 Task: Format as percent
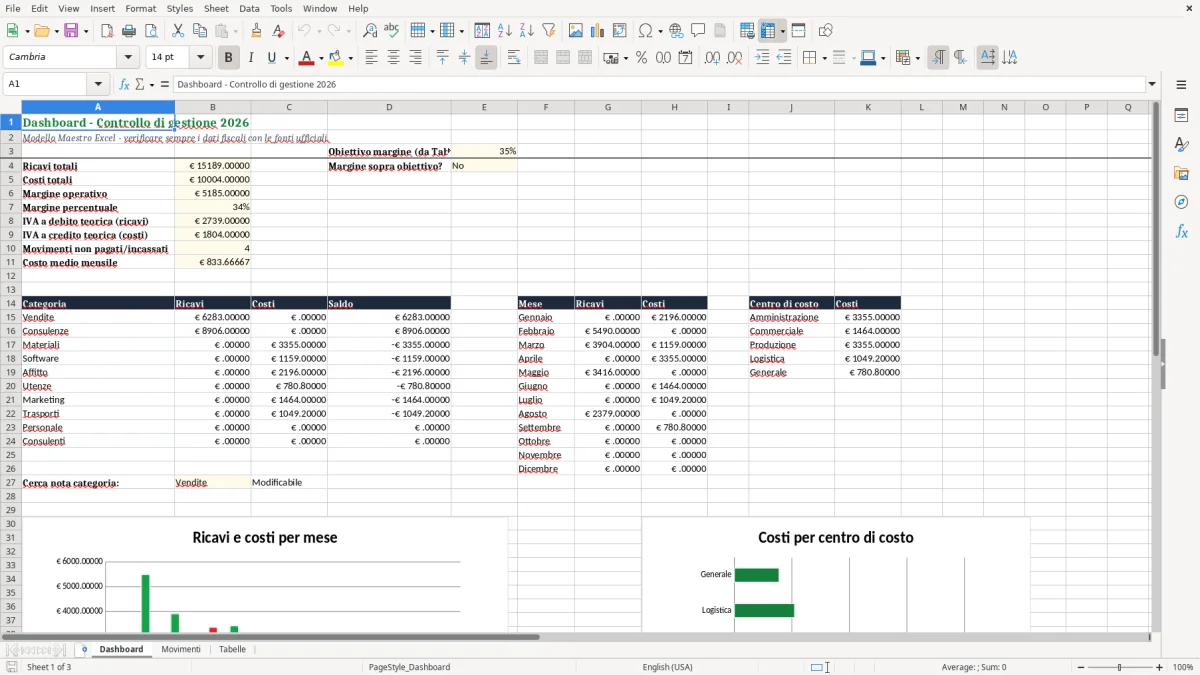pos(642,58)
